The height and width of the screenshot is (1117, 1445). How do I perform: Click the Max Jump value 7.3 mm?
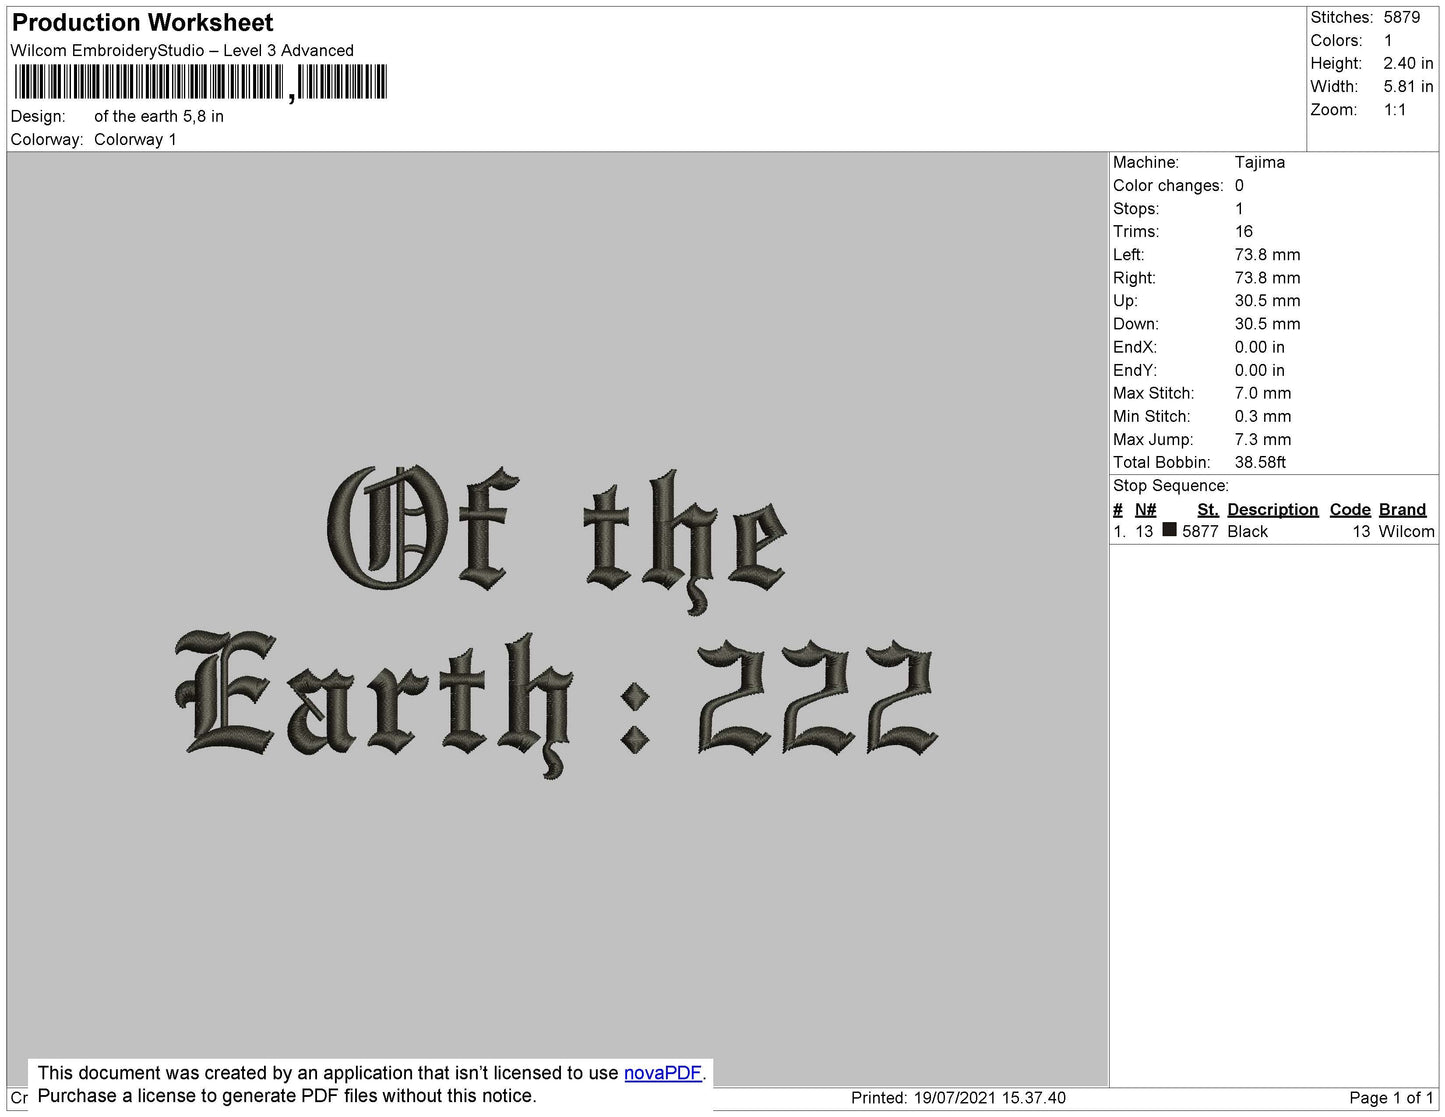pos(1262,439)
